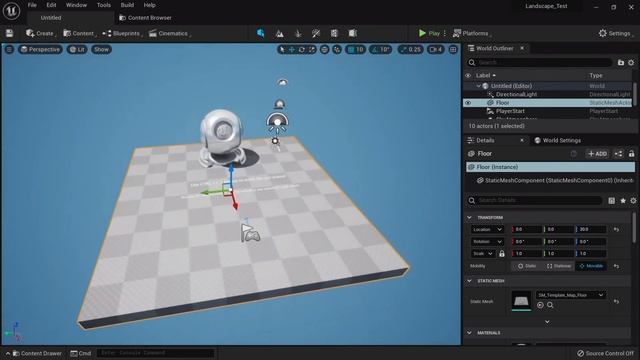
Task: Set Mobility to Movable
Action: tap(591, 266)
